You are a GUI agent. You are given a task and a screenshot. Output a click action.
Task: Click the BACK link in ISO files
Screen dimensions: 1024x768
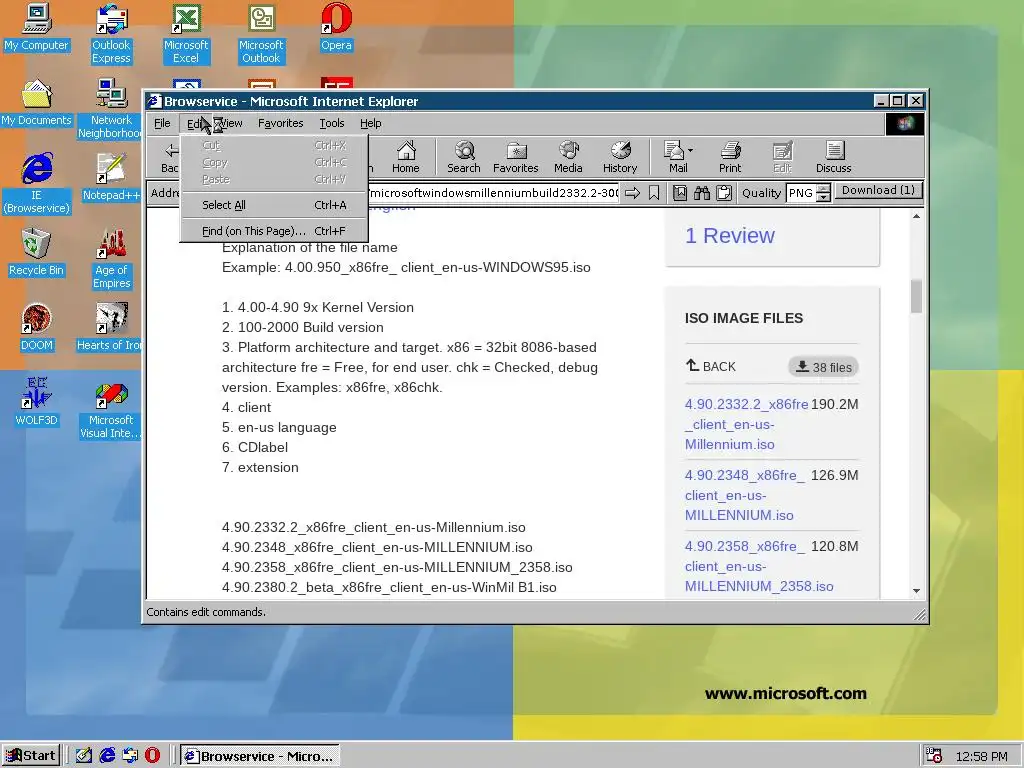coord(711,366)
